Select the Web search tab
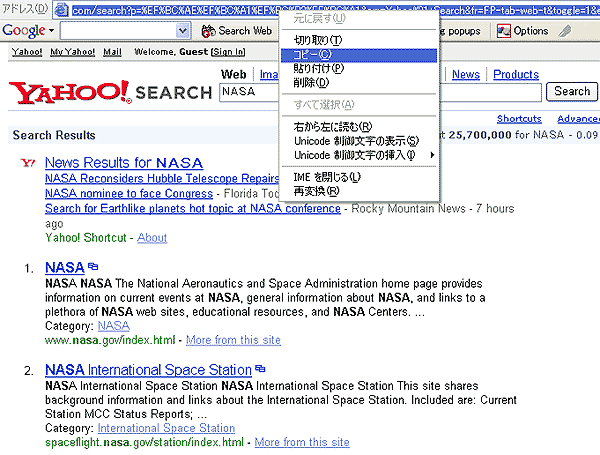This screenshot has width=600, height=455. [233, 74]
